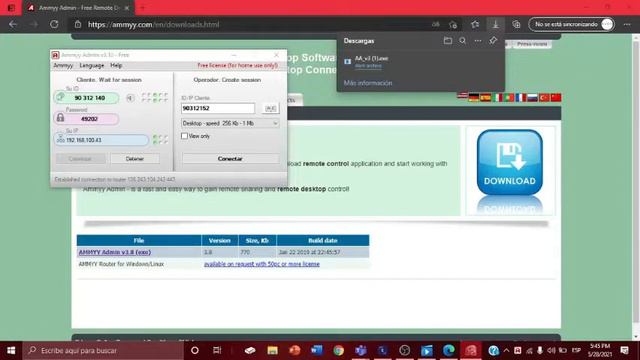Click the Su ID value 90 312 140
Image resolution: width=640 pixels, height=360 pixels.
(x=90, y=98)
